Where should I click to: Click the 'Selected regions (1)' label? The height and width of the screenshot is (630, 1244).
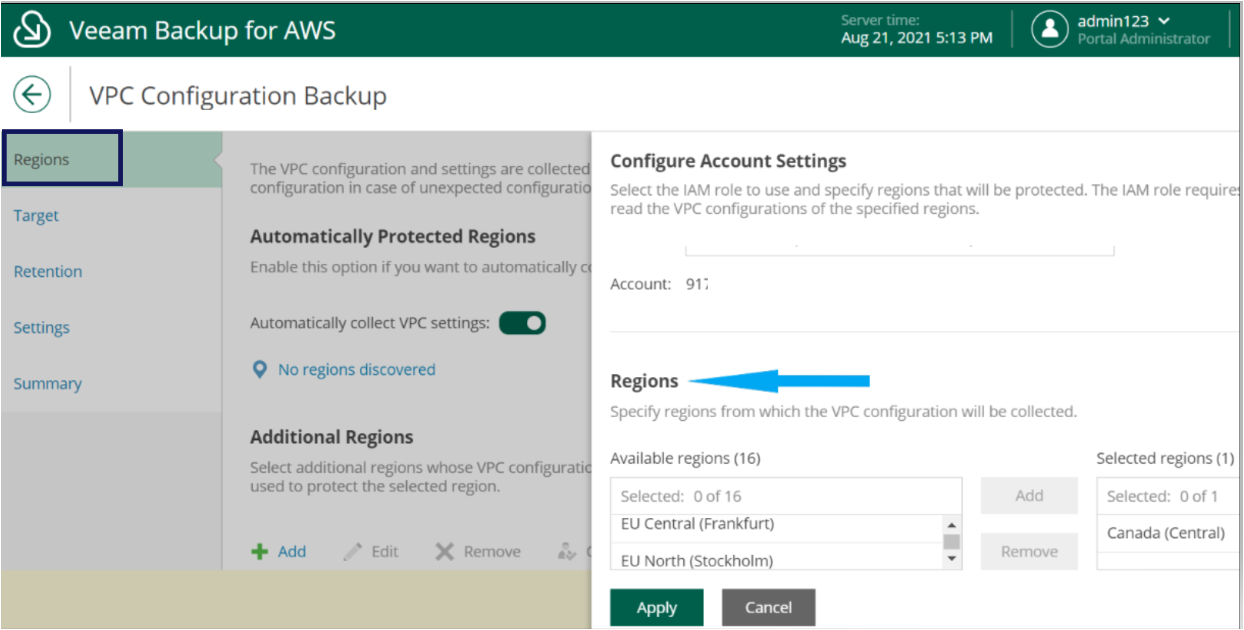click(x=1165, y=458)
